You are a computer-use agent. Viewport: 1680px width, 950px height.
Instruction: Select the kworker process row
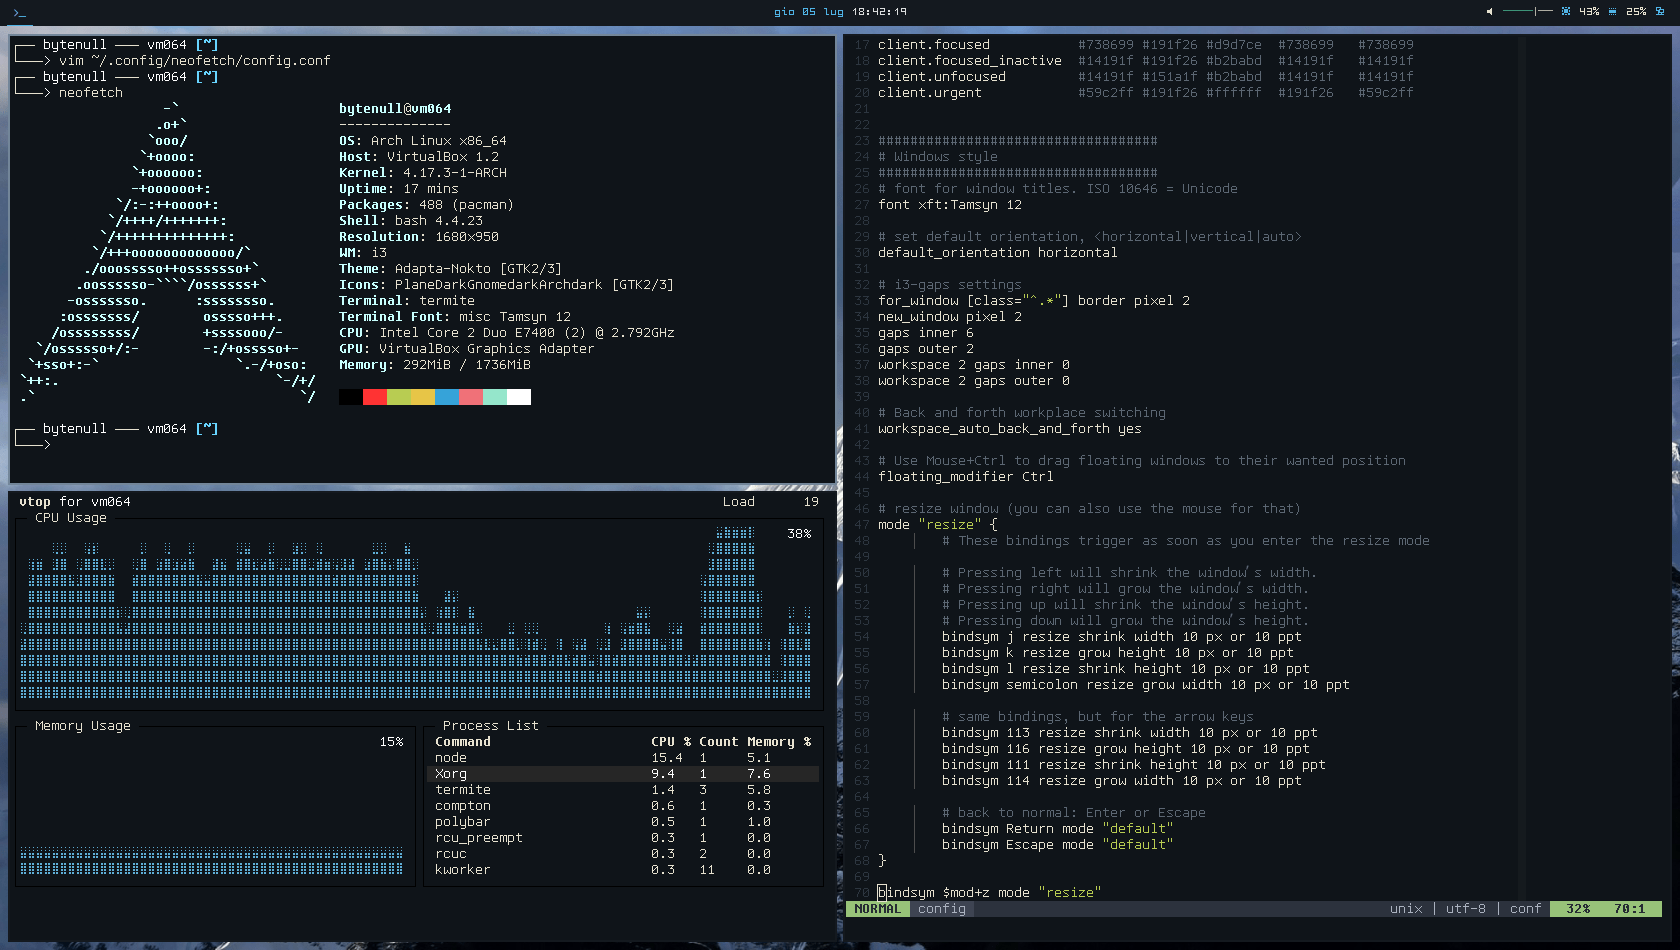coord(623,870)
